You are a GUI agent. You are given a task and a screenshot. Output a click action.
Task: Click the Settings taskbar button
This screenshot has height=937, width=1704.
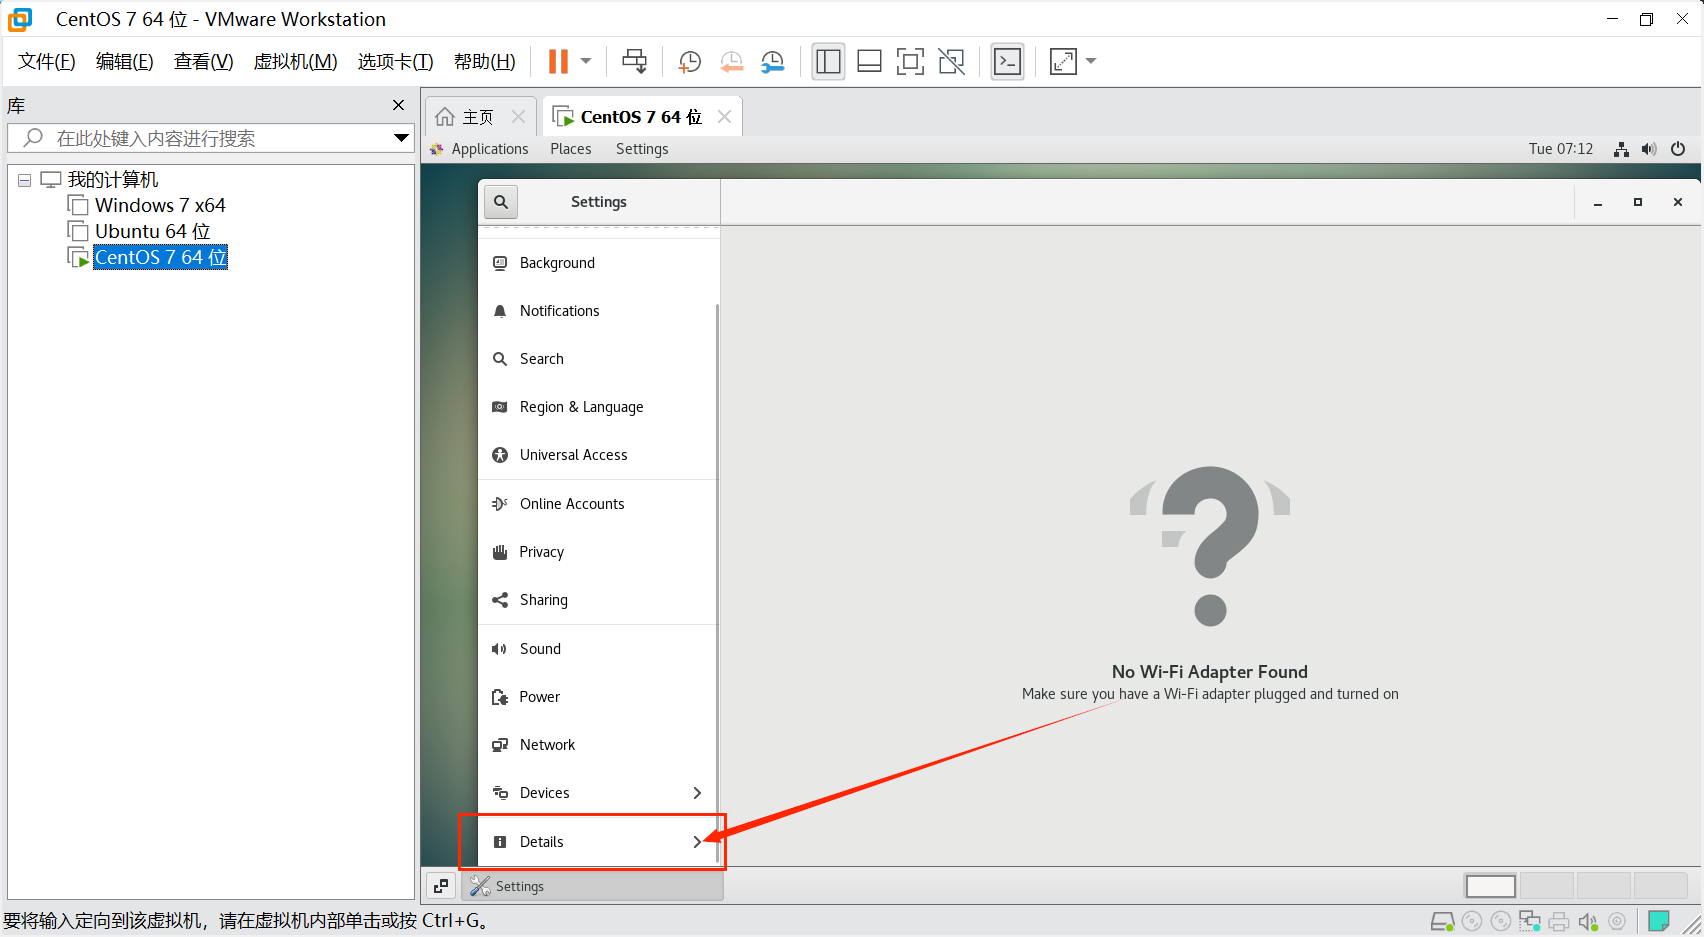click(x=592, y=886)
